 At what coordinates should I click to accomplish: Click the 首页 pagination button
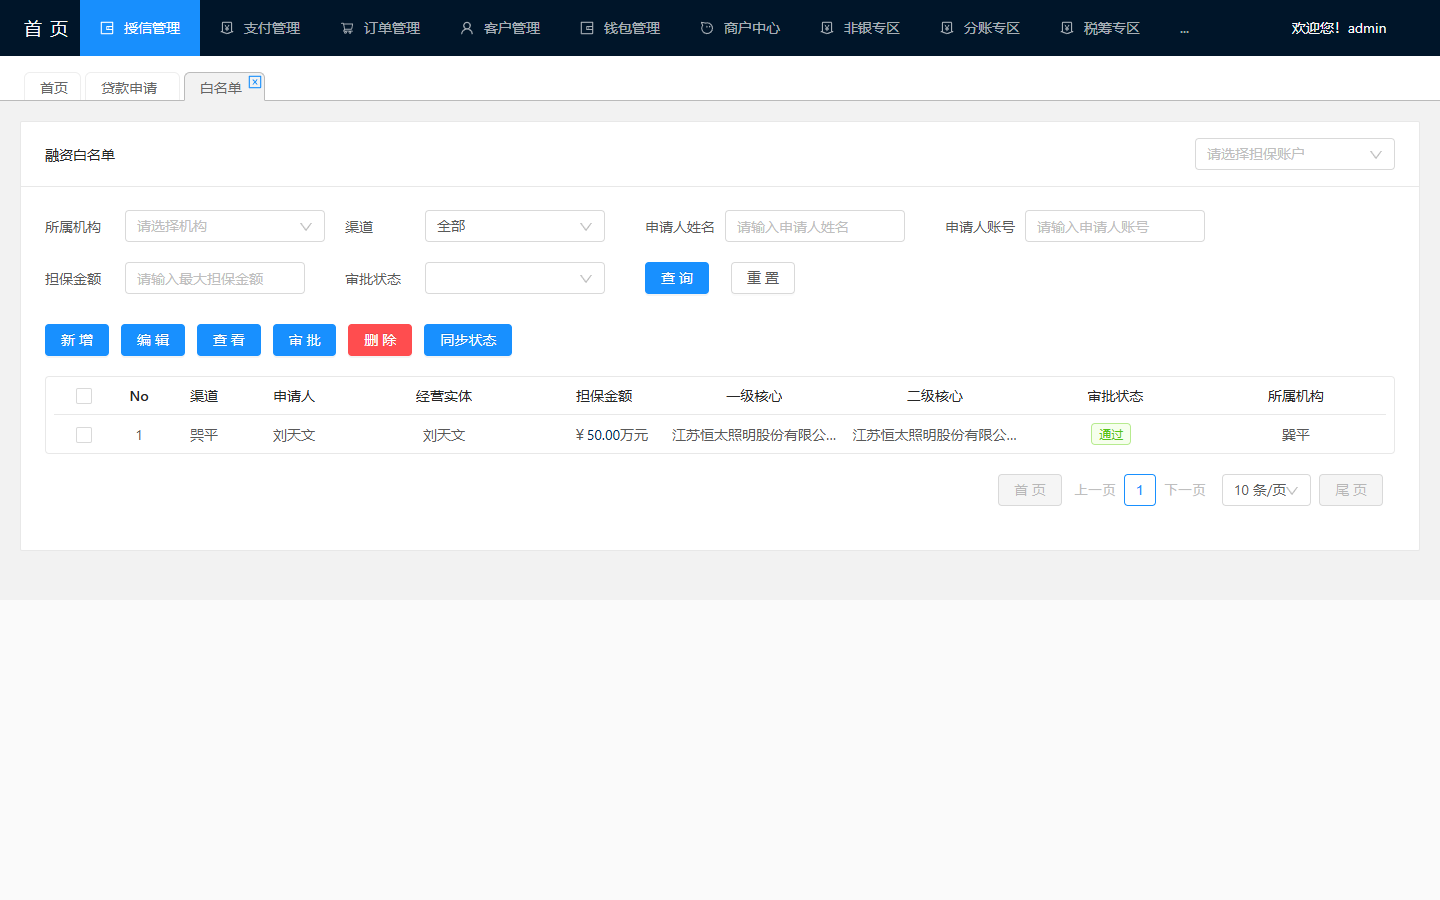pyautogui.click(x=1030, y=490)
